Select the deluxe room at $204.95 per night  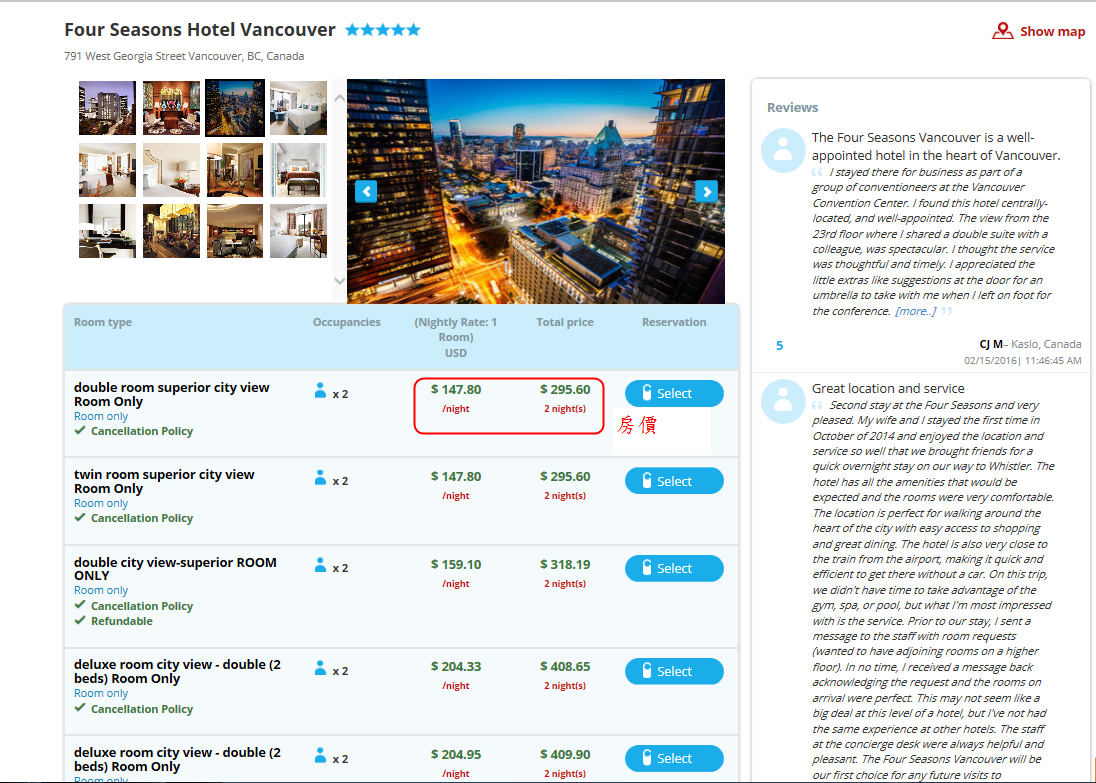(674, 758)
